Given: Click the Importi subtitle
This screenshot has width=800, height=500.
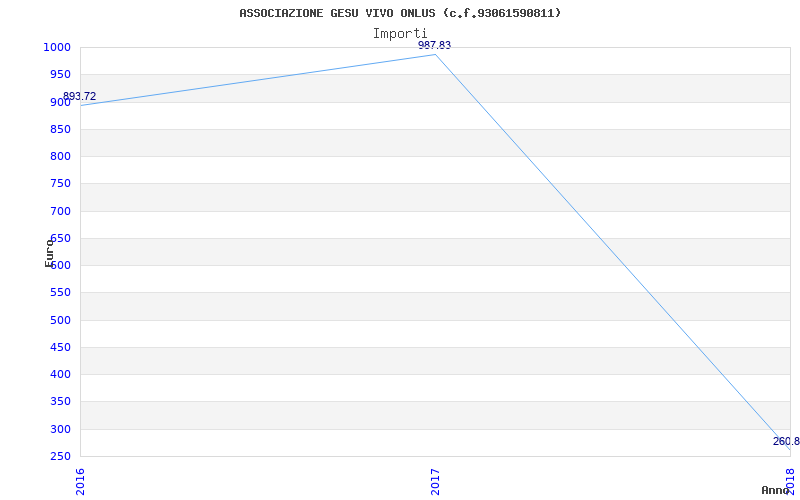Looking at the screenshot, I should [x=400, y=34].
